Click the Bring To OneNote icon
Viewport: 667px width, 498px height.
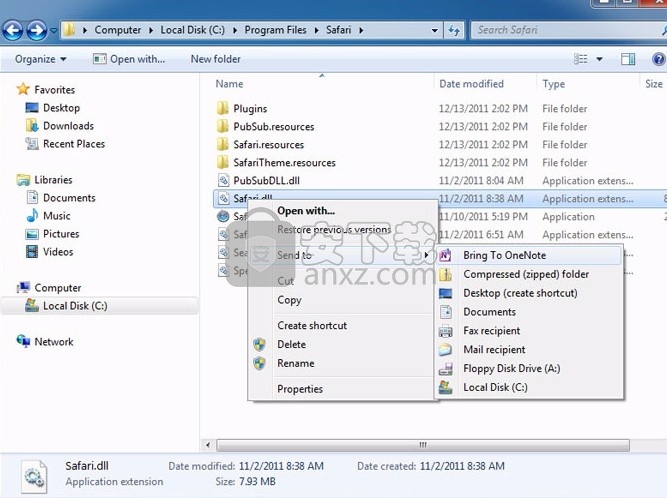pos(445,255)
